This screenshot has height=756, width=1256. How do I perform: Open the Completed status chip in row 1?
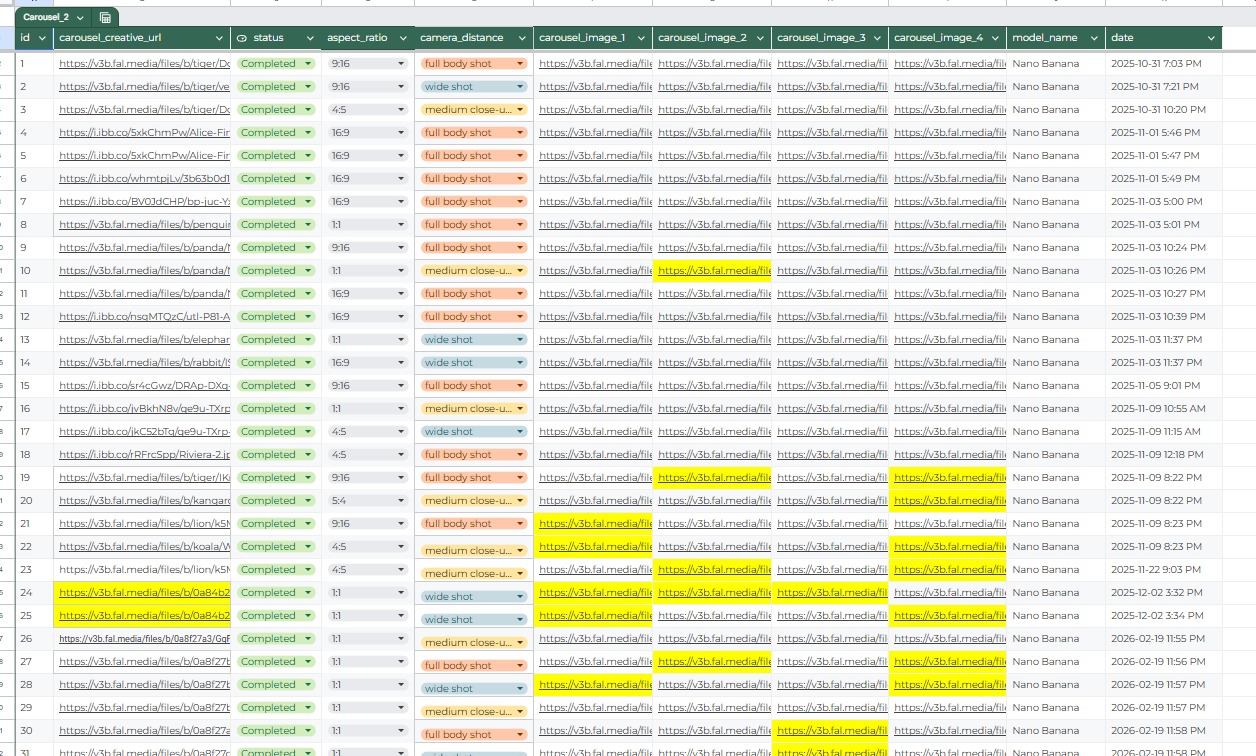(x=275, y=63)
